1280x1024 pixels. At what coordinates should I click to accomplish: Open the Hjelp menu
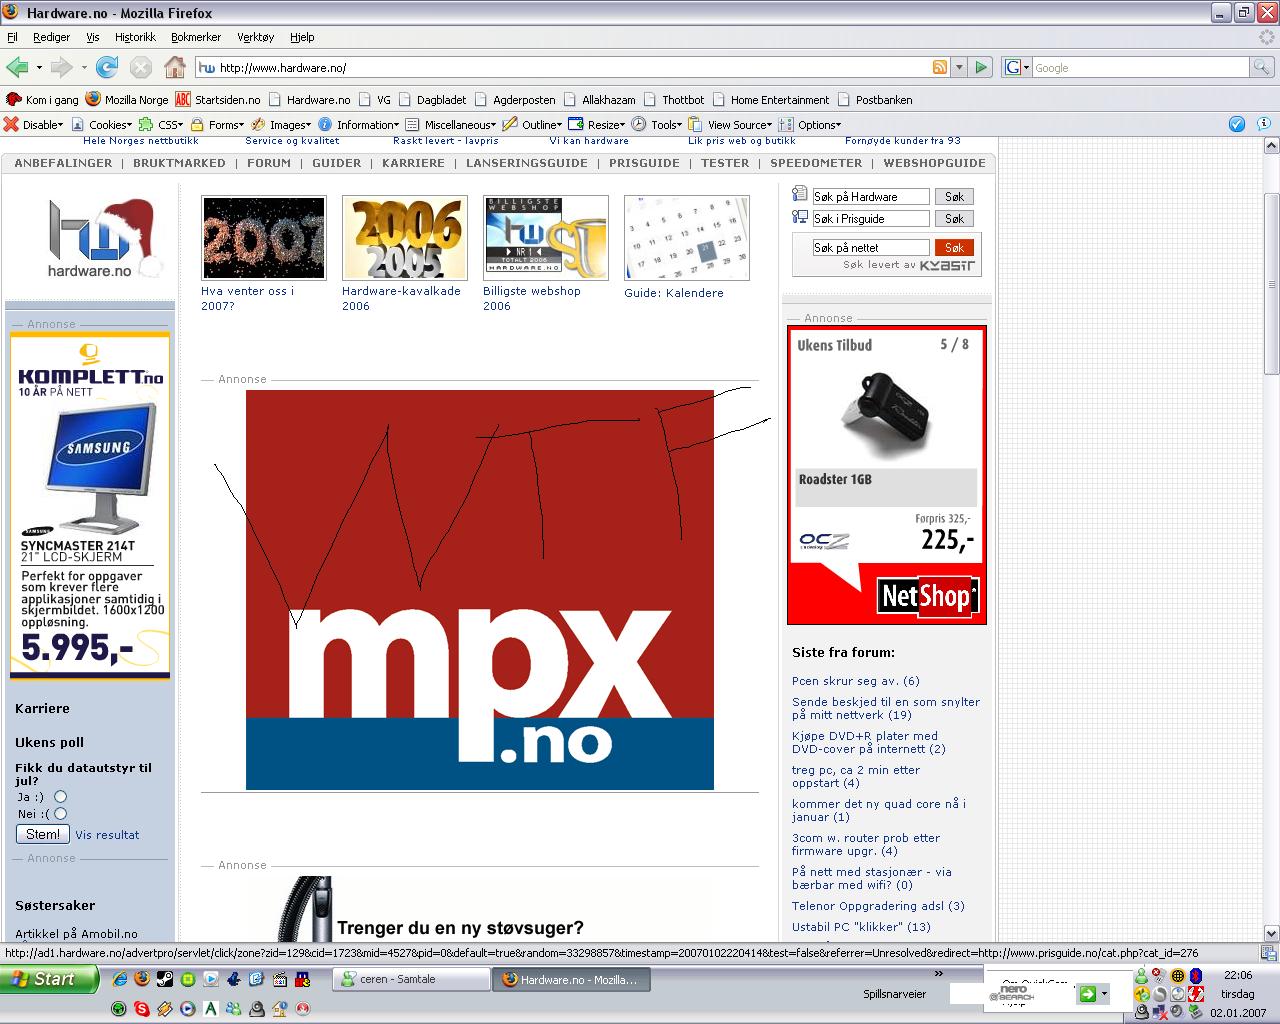(x=302, y=37)
